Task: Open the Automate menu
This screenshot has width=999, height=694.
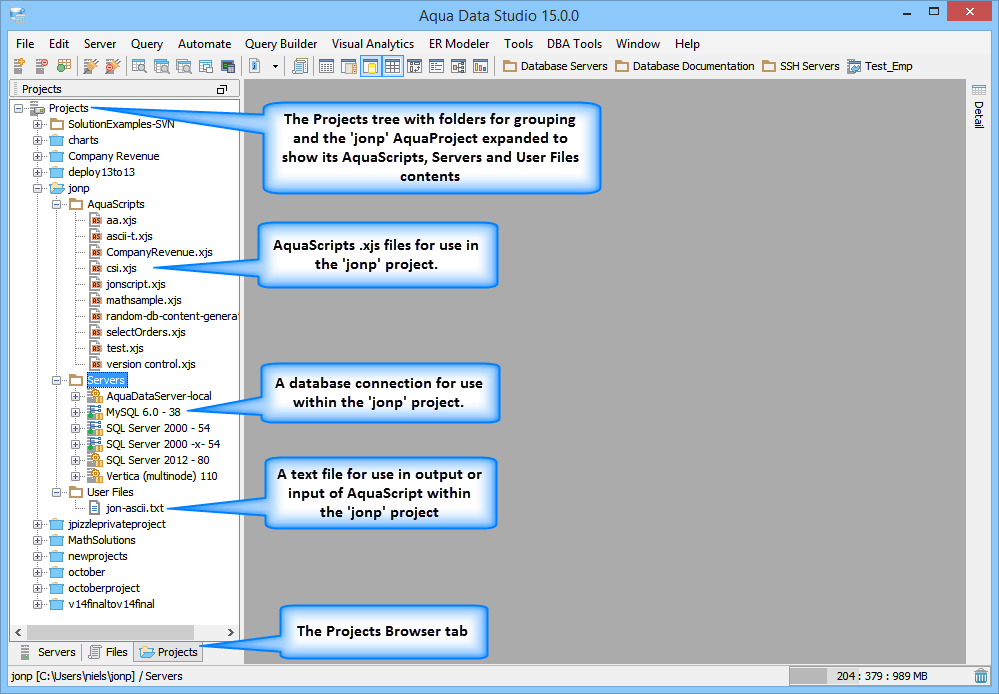Action: (205, 44)
